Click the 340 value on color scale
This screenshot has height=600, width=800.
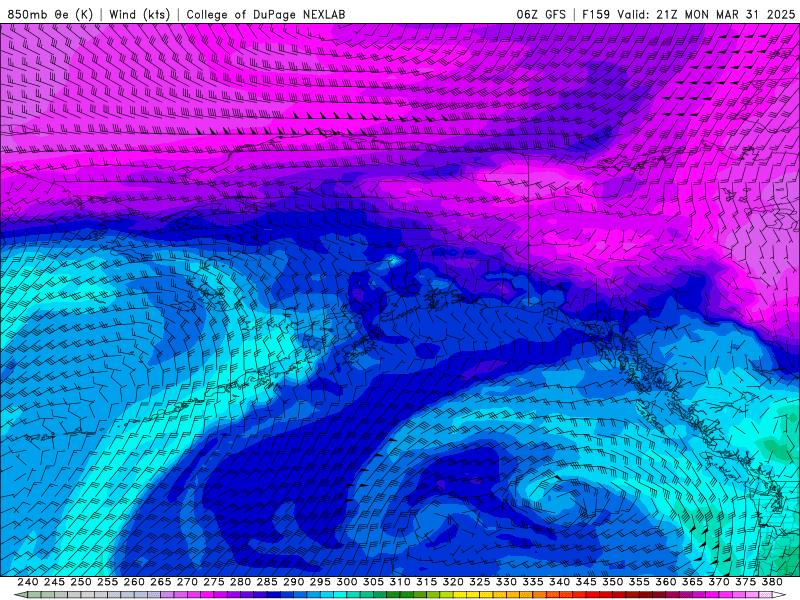(x=560, y=582)
